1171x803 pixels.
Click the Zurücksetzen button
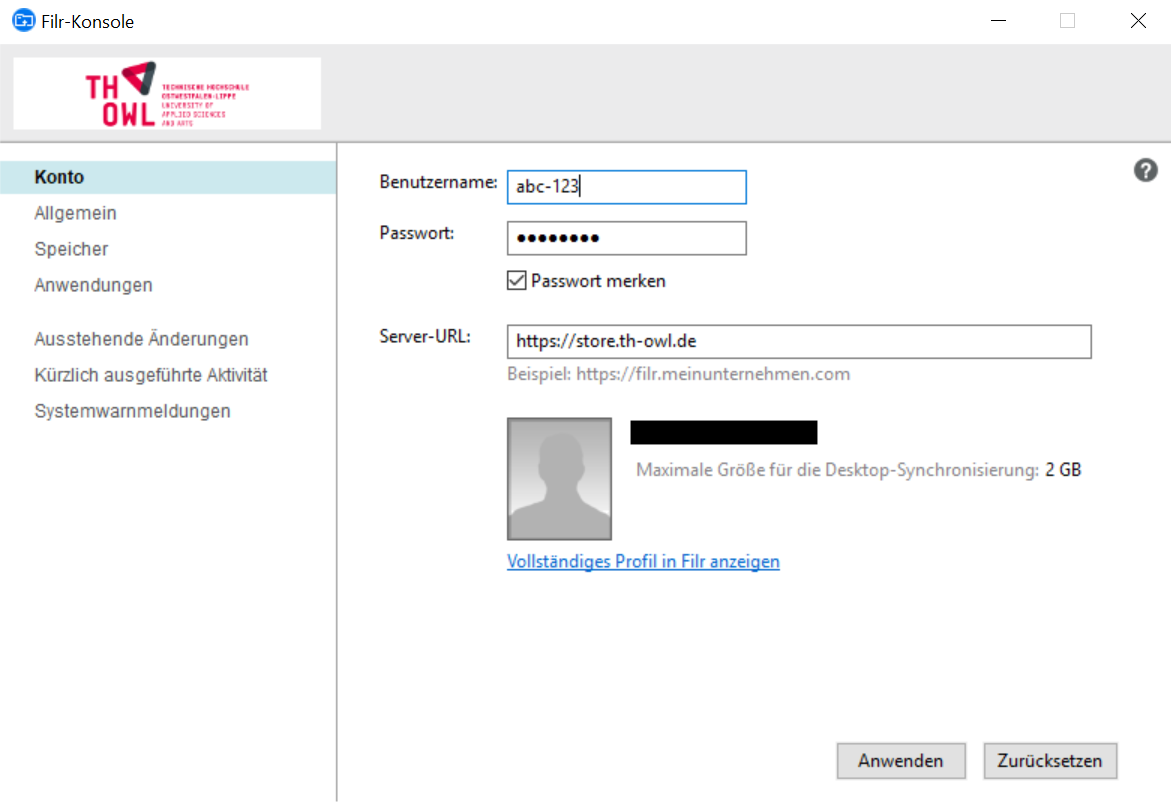tap(1049, 761)
